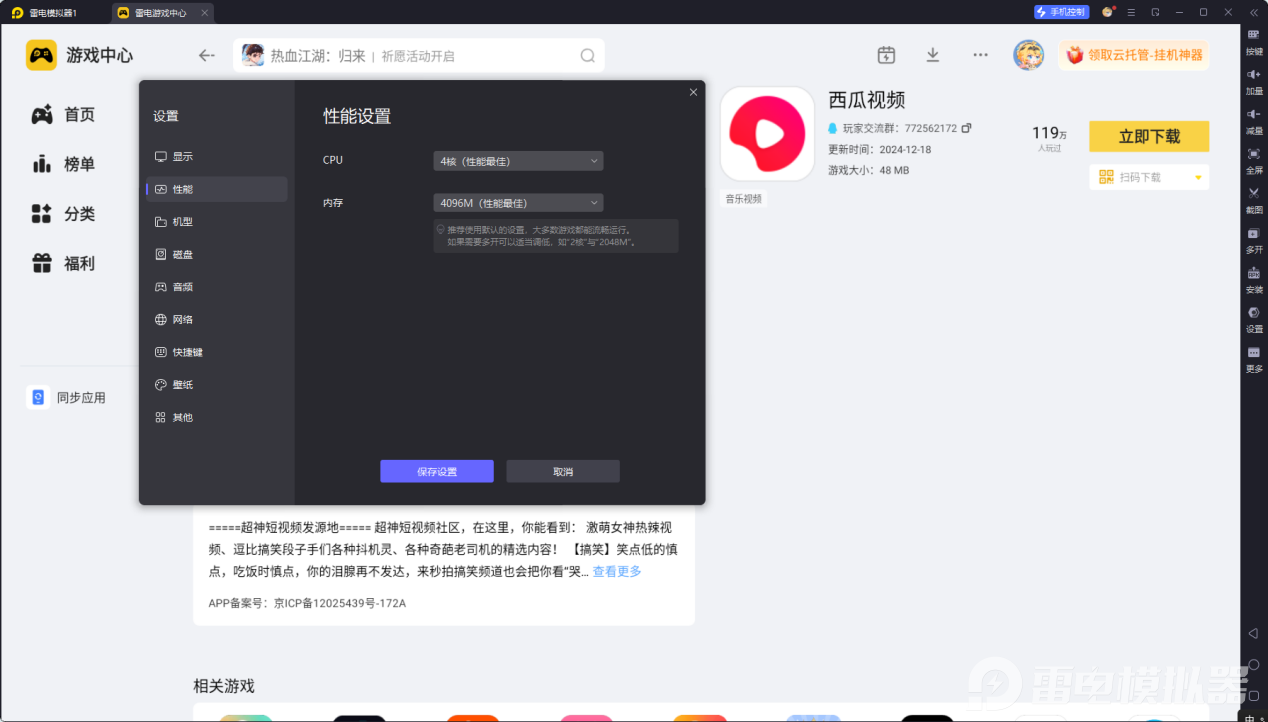Open 首页 in game center sidebar
Screen dimensions: 1268x722
click(x=63, y=115)
